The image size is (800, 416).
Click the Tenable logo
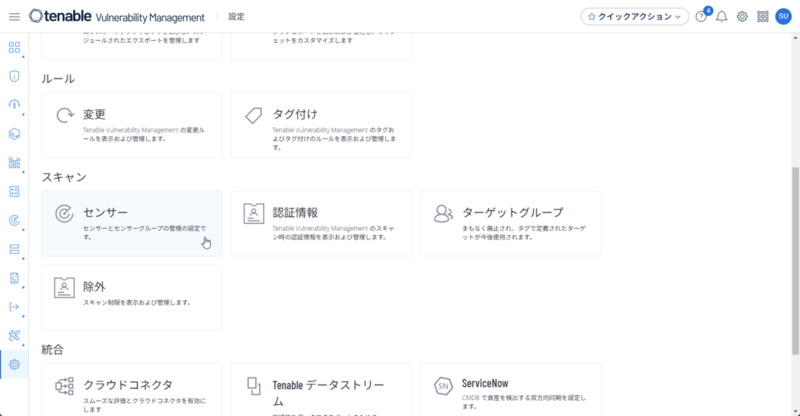(60, 16)
